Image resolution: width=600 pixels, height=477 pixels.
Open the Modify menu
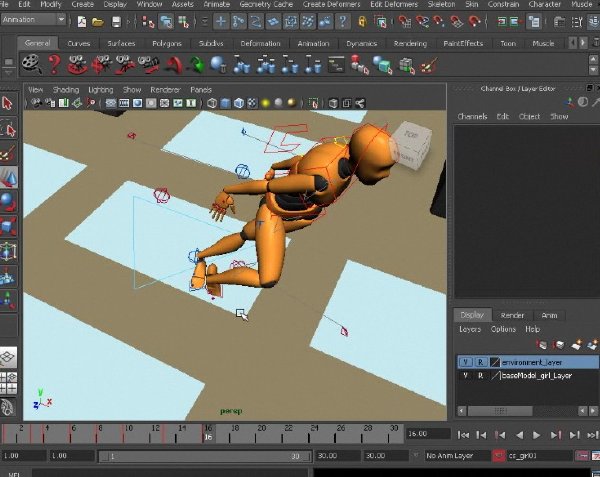coord(51,4)
